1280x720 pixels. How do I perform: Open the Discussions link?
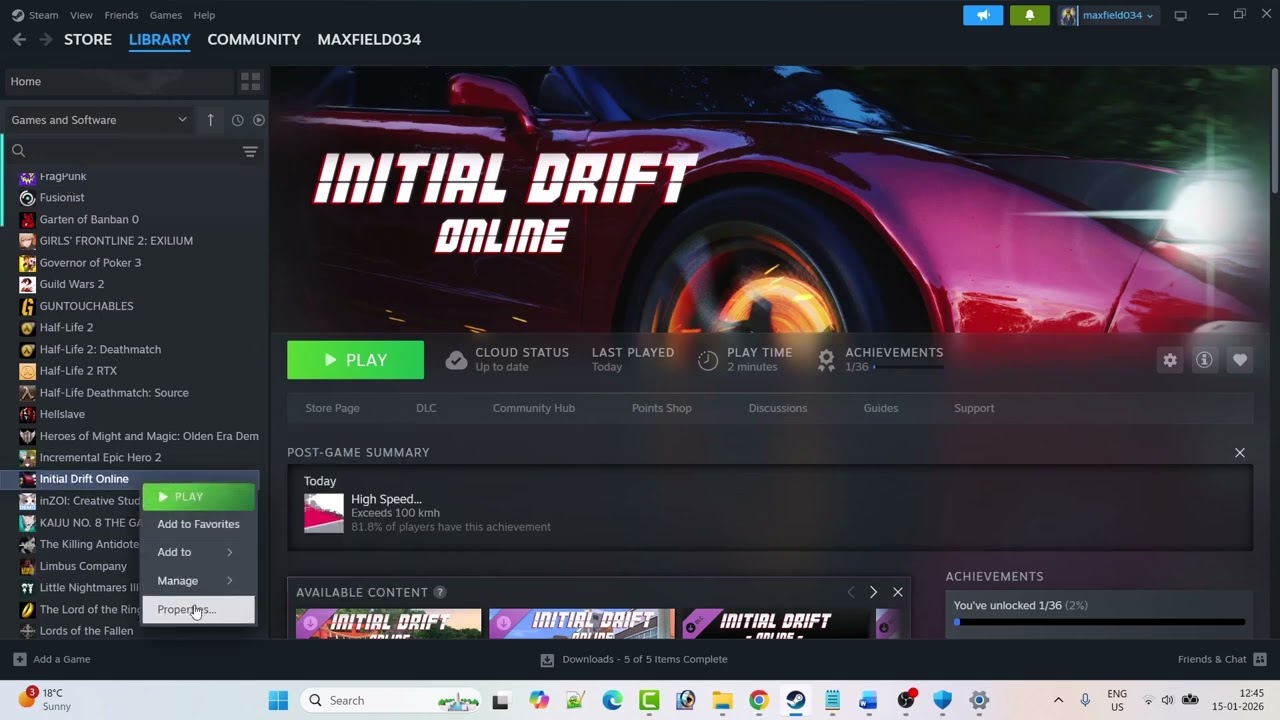coord(778,408)
